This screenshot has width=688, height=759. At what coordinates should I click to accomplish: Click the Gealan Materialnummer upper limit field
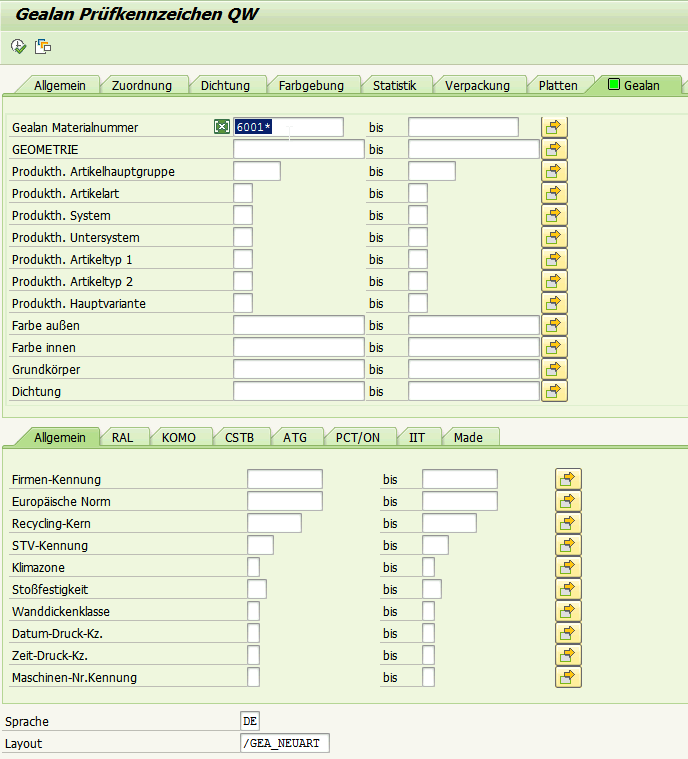coord(463,127)
